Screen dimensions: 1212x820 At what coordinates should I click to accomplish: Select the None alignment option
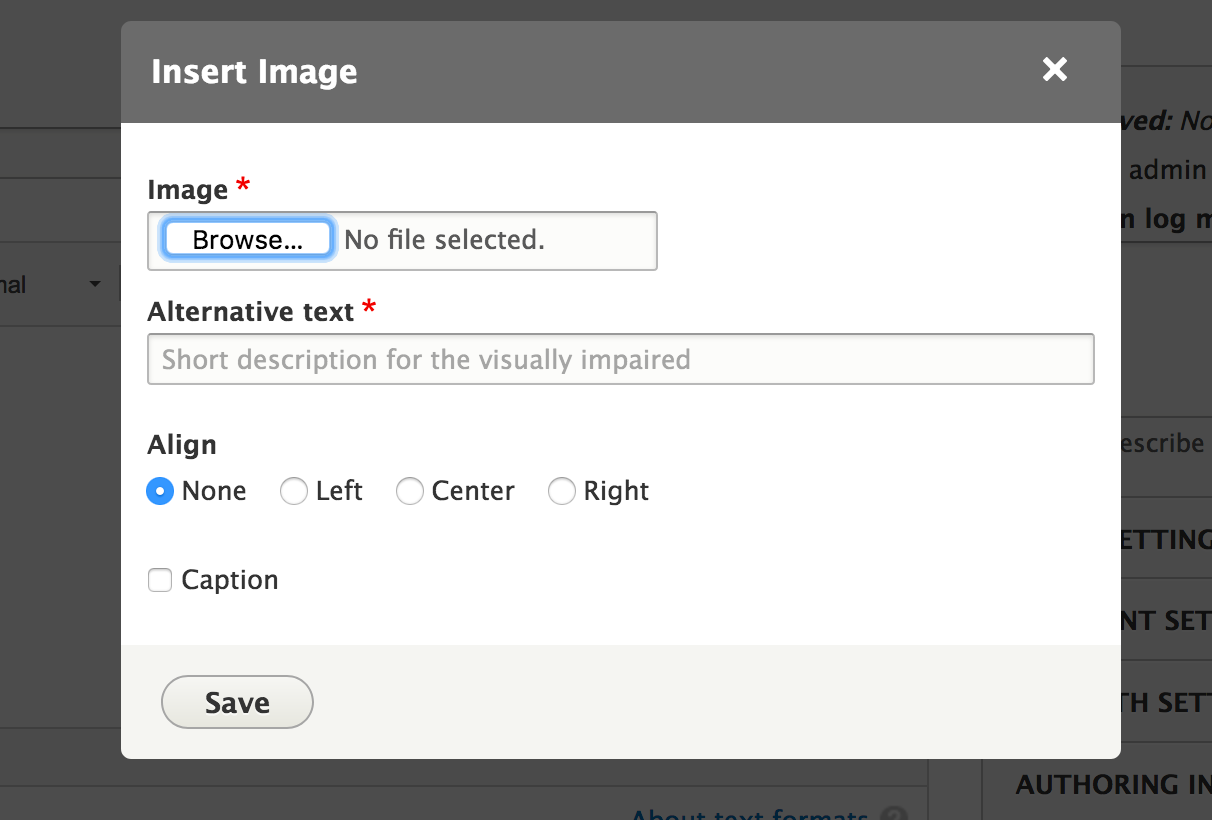pos(159,491)
